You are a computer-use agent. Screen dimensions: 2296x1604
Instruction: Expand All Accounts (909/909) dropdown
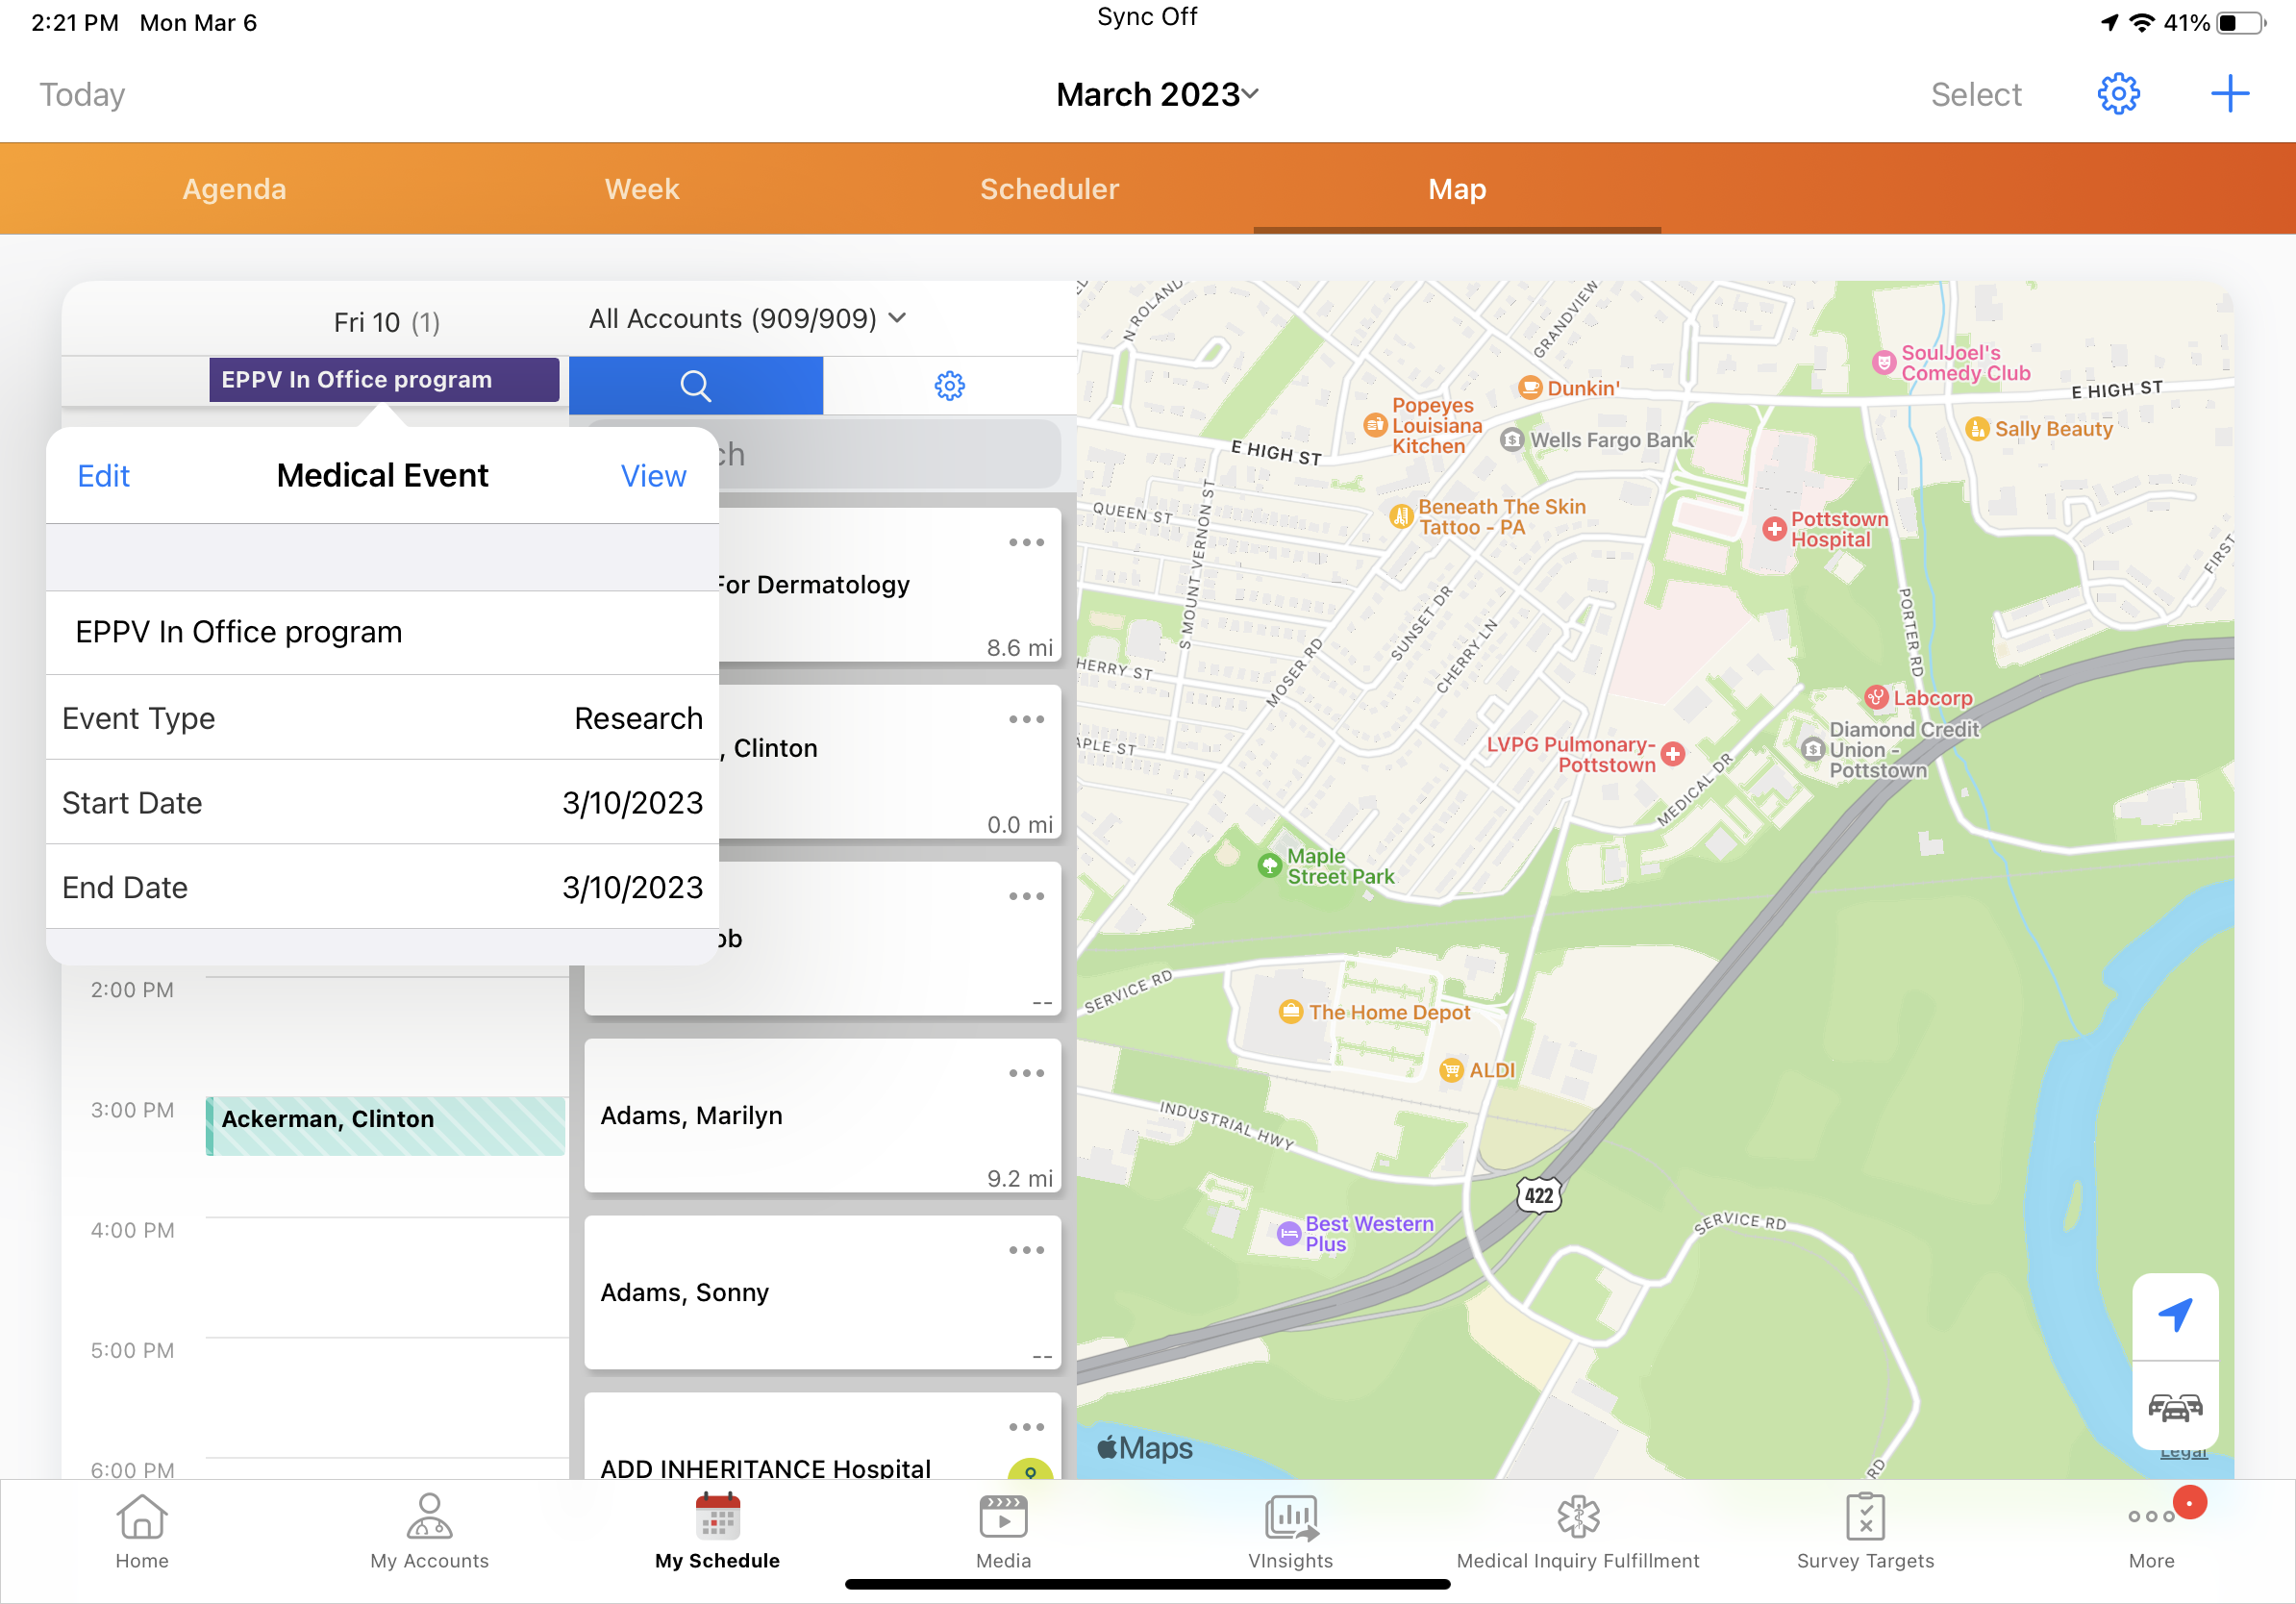pyautogui.click(x=747, y=319)
